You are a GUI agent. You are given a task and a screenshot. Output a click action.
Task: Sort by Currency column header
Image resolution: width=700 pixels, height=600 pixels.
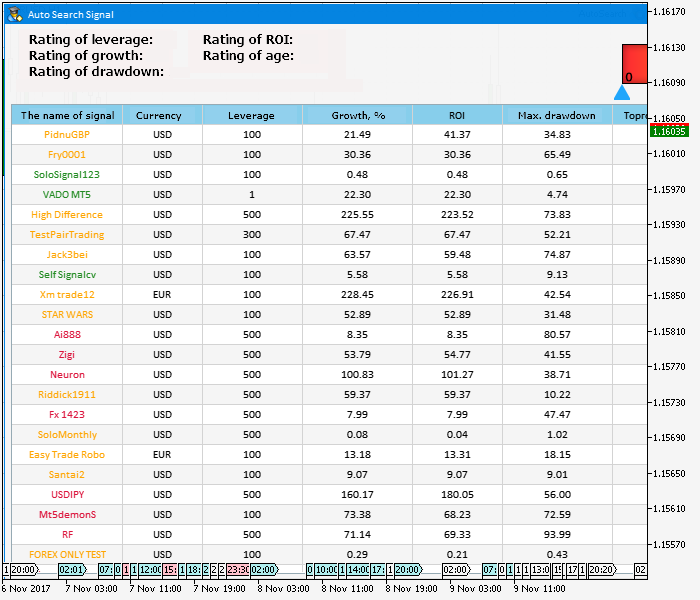(x=162, y=115)
